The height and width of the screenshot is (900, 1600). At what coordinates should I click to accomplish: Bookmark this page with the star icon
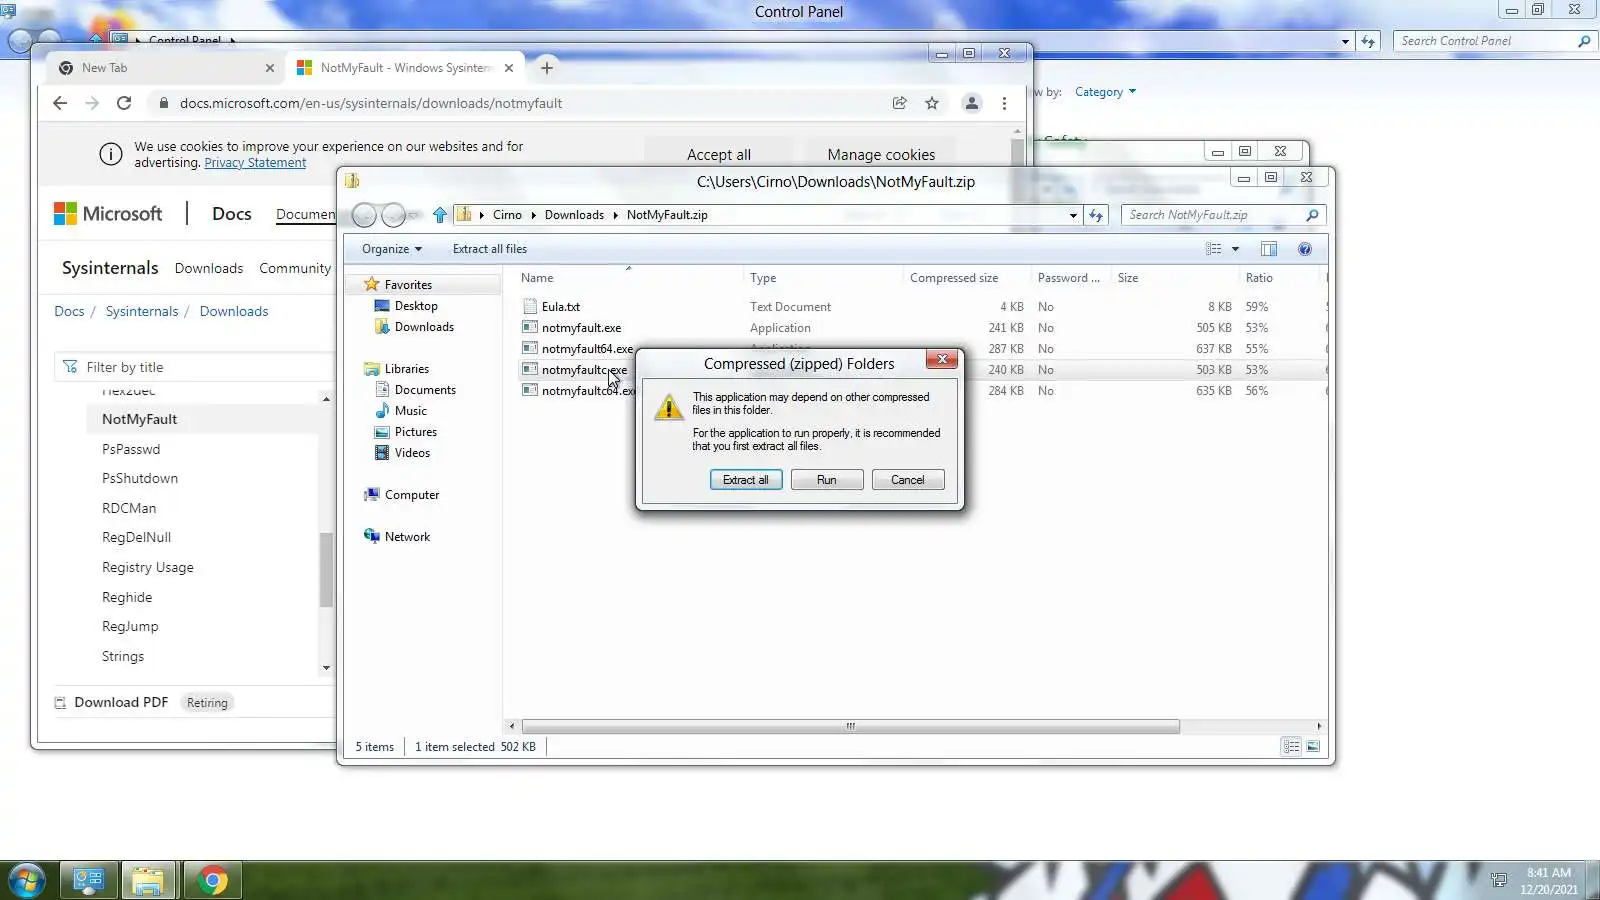pos(932,103)
